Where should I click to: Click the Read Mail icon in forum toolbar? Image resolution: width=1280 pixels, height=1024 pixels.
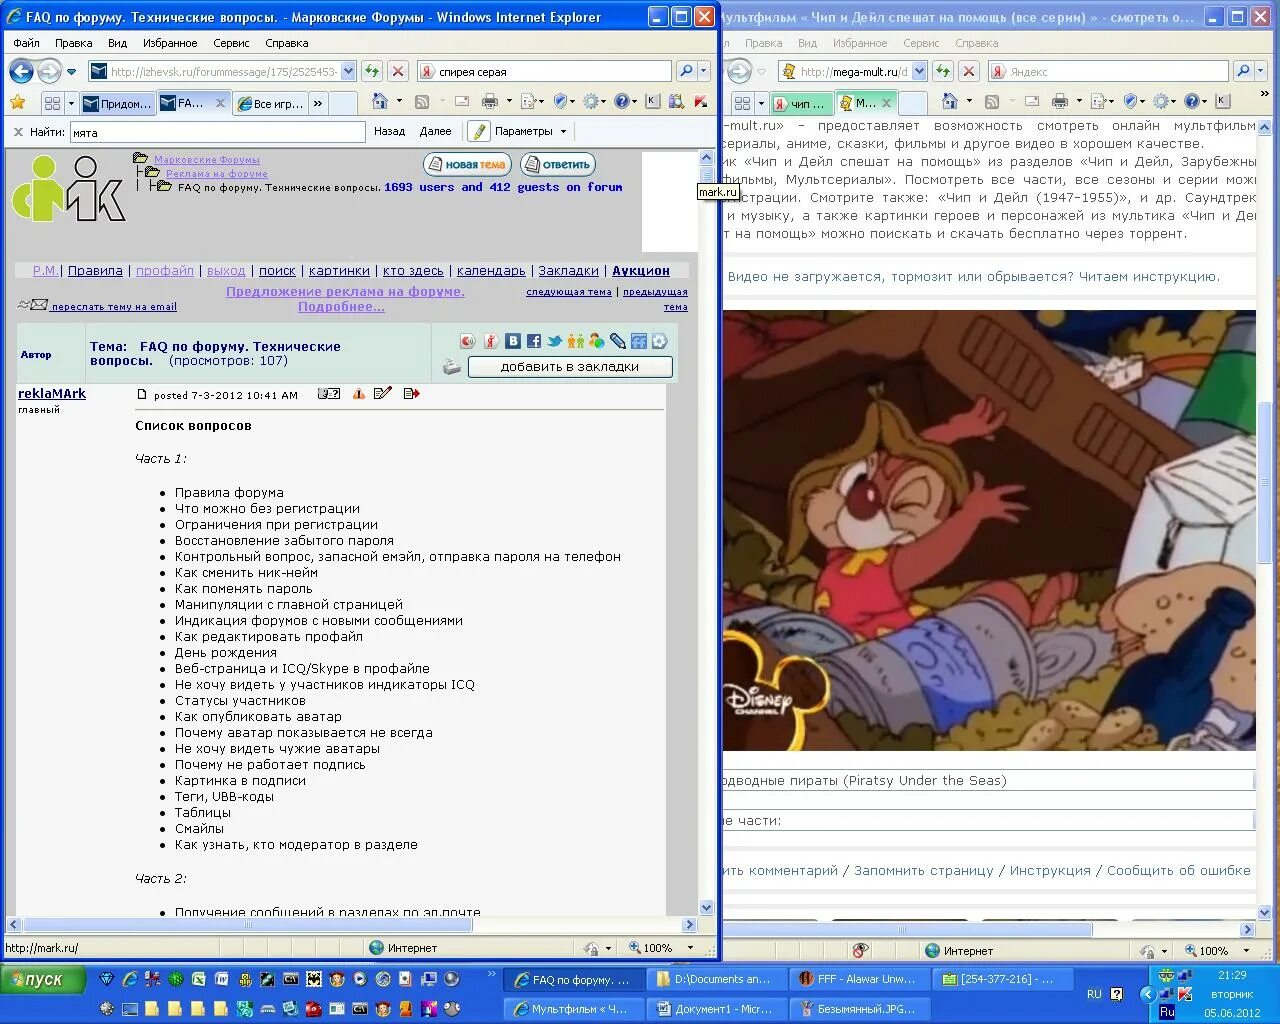point(462,101)
